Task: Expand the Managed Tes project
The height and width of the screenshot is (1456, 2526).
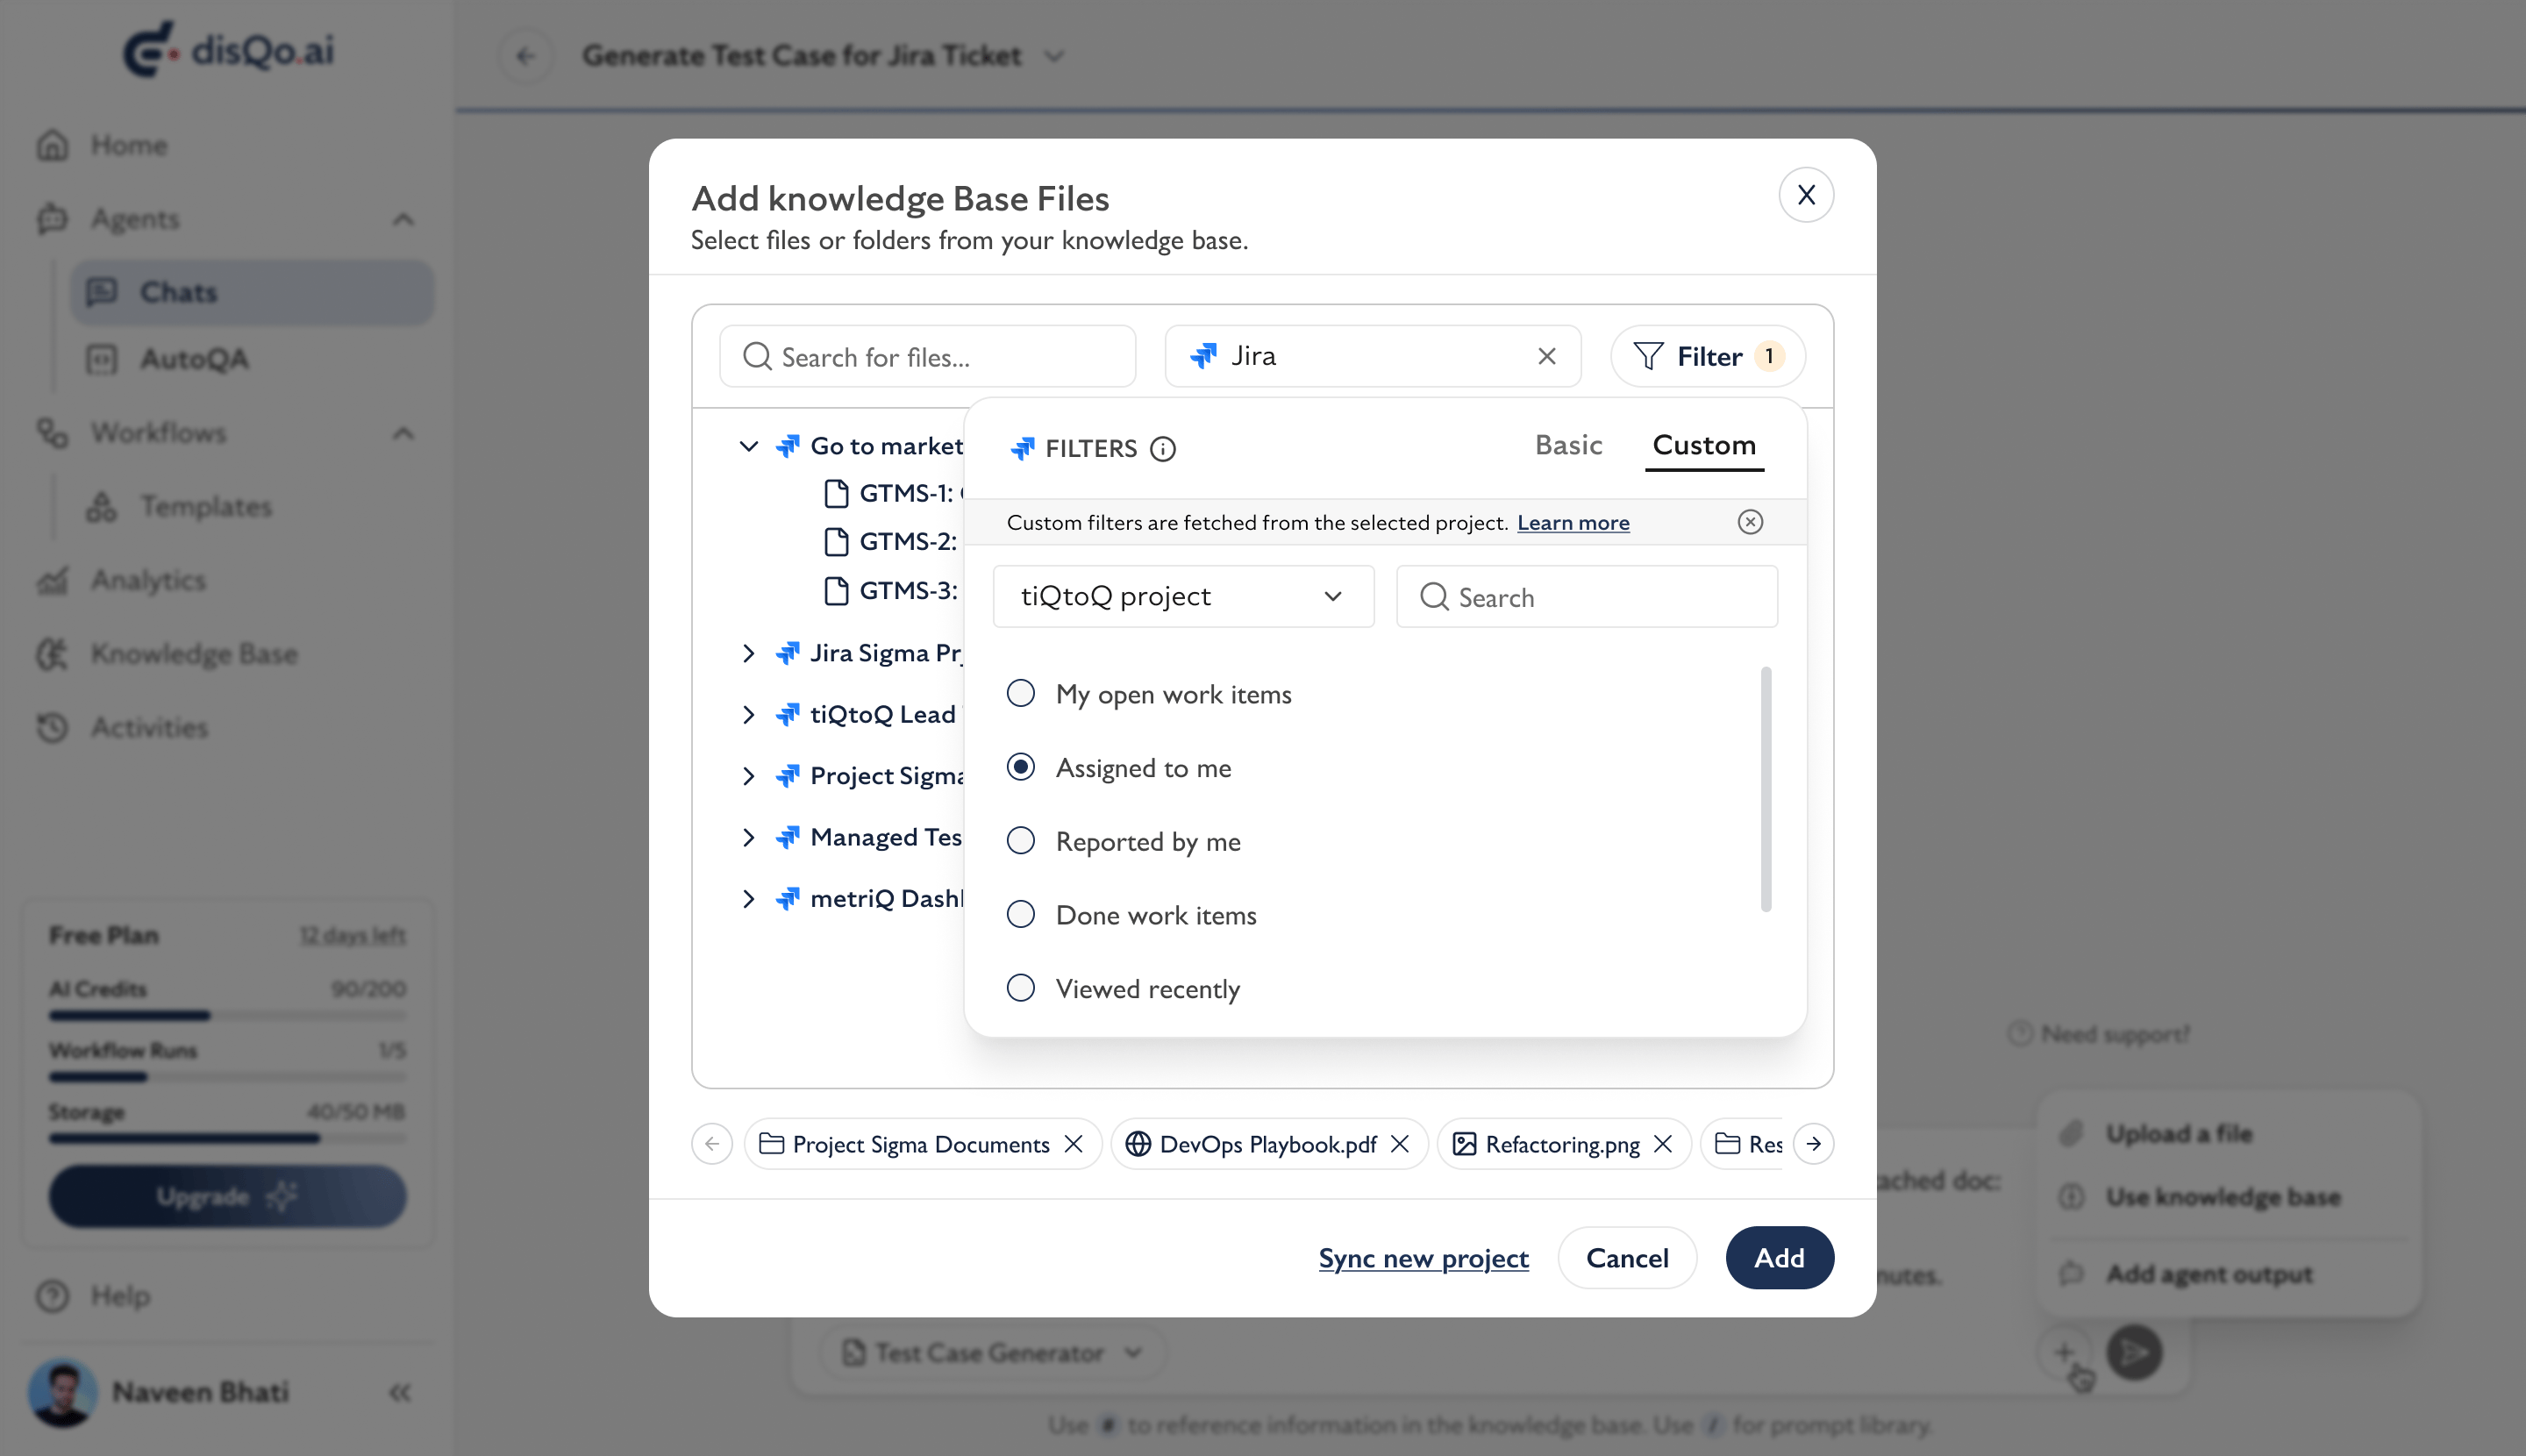Action: [x=748, y=837]
